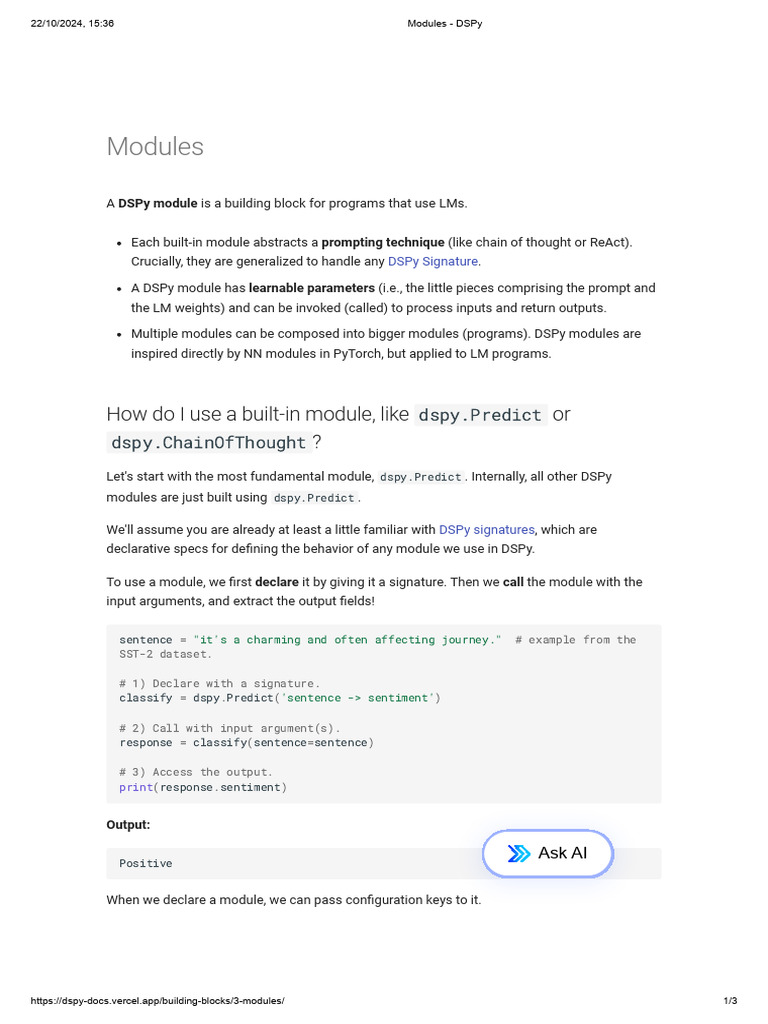Click the Positive output code block

coord(146,863)
